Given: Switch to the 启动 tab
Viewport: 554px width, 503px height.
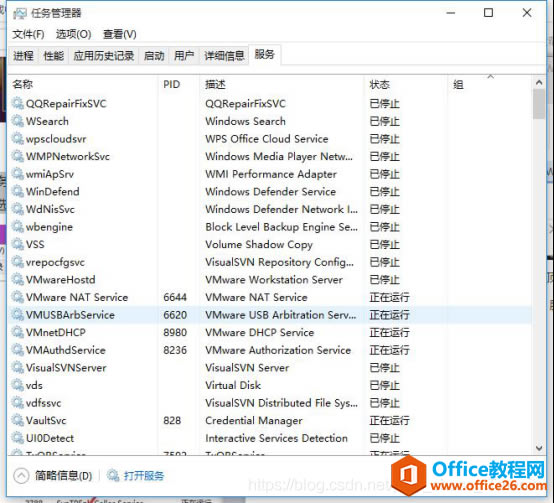Looking at the screenshot, I should coord(154,55).
